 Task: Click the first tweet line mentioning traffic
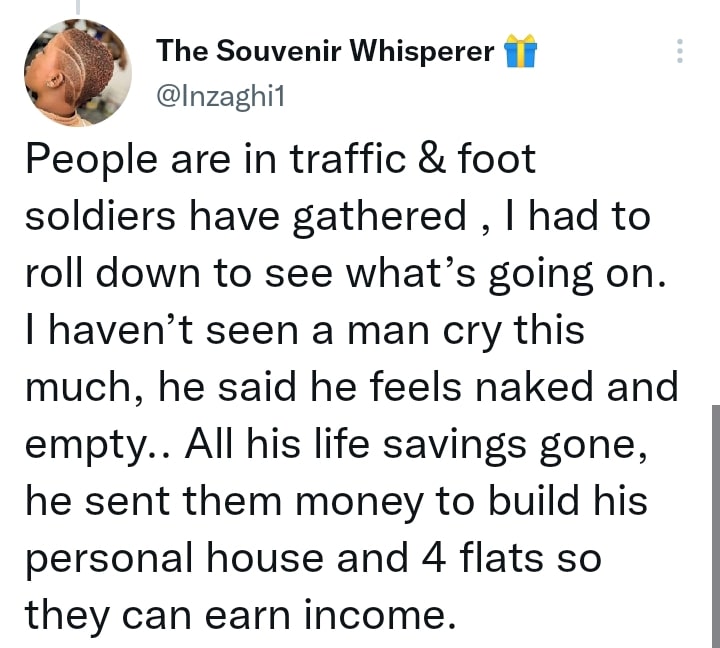pyautogui.click(x=281, y=159)
